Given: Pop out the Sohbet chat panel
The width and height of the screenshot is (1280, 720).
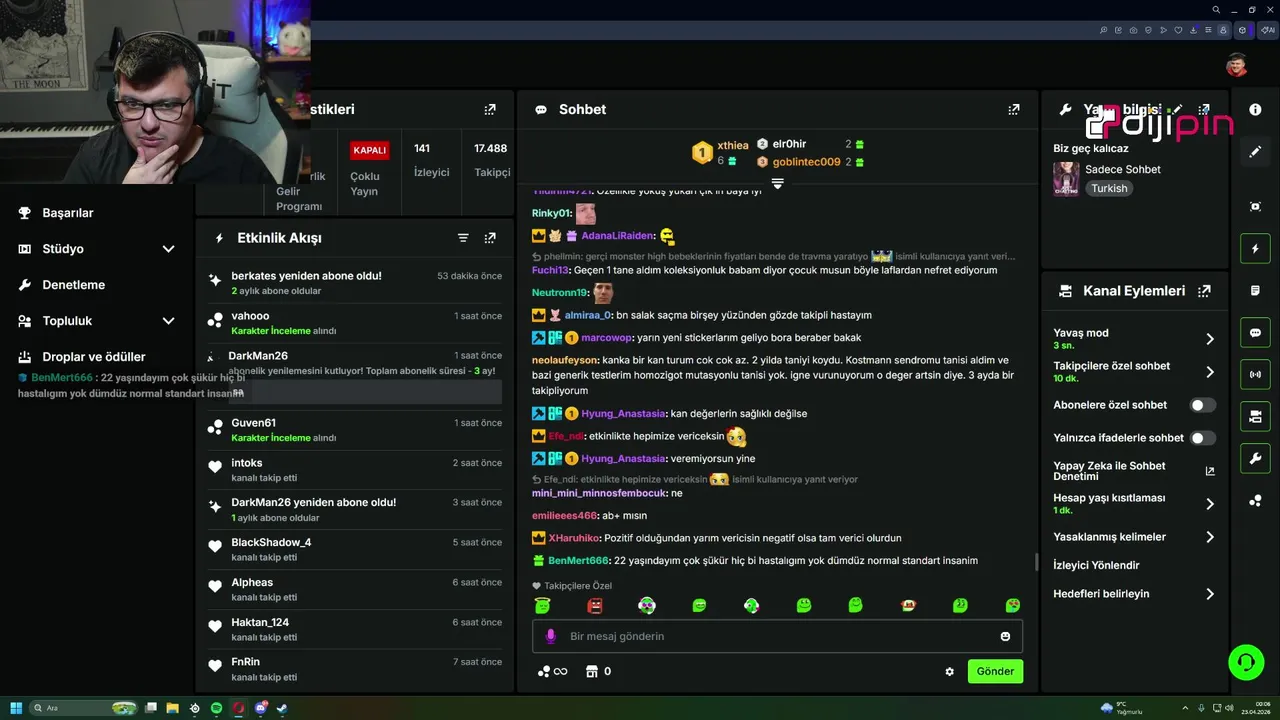Looking at the screenshot, I should pyautogui.click(x=1014, y=109).
